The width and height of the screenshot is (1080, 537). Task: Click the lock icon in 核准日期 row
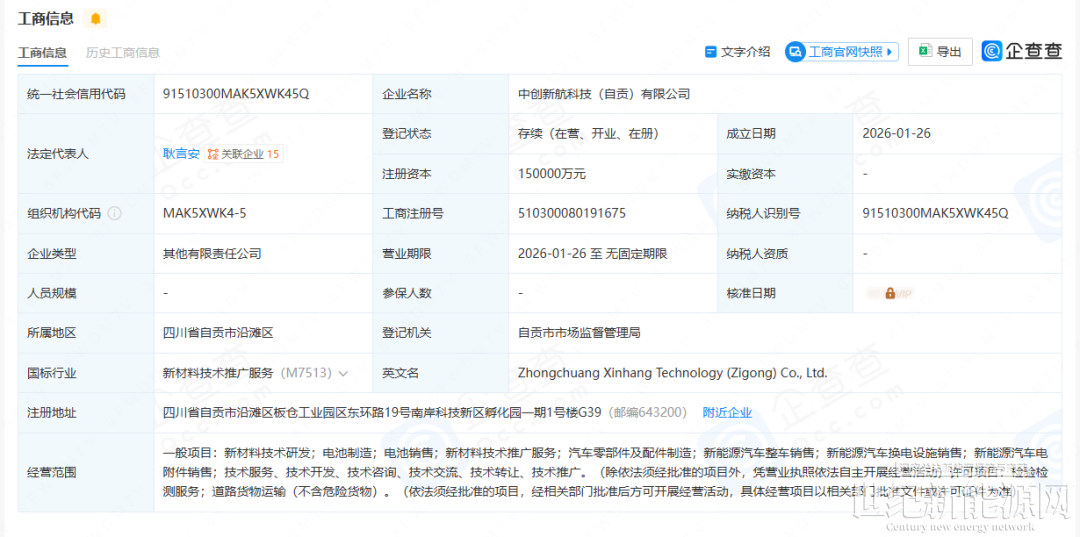(x=889, y=293)
